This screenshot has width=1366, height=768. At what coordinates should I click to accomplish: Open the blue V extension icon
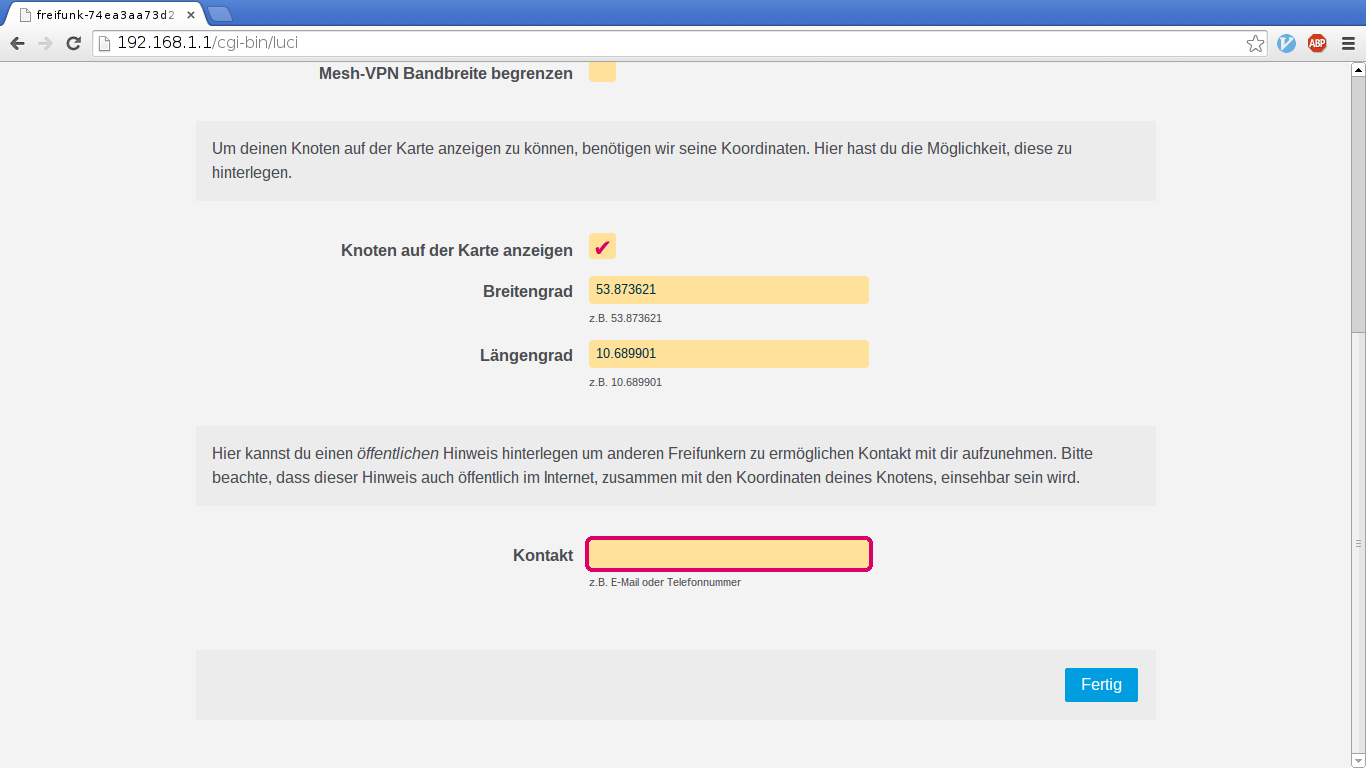tap(1286, 43)
